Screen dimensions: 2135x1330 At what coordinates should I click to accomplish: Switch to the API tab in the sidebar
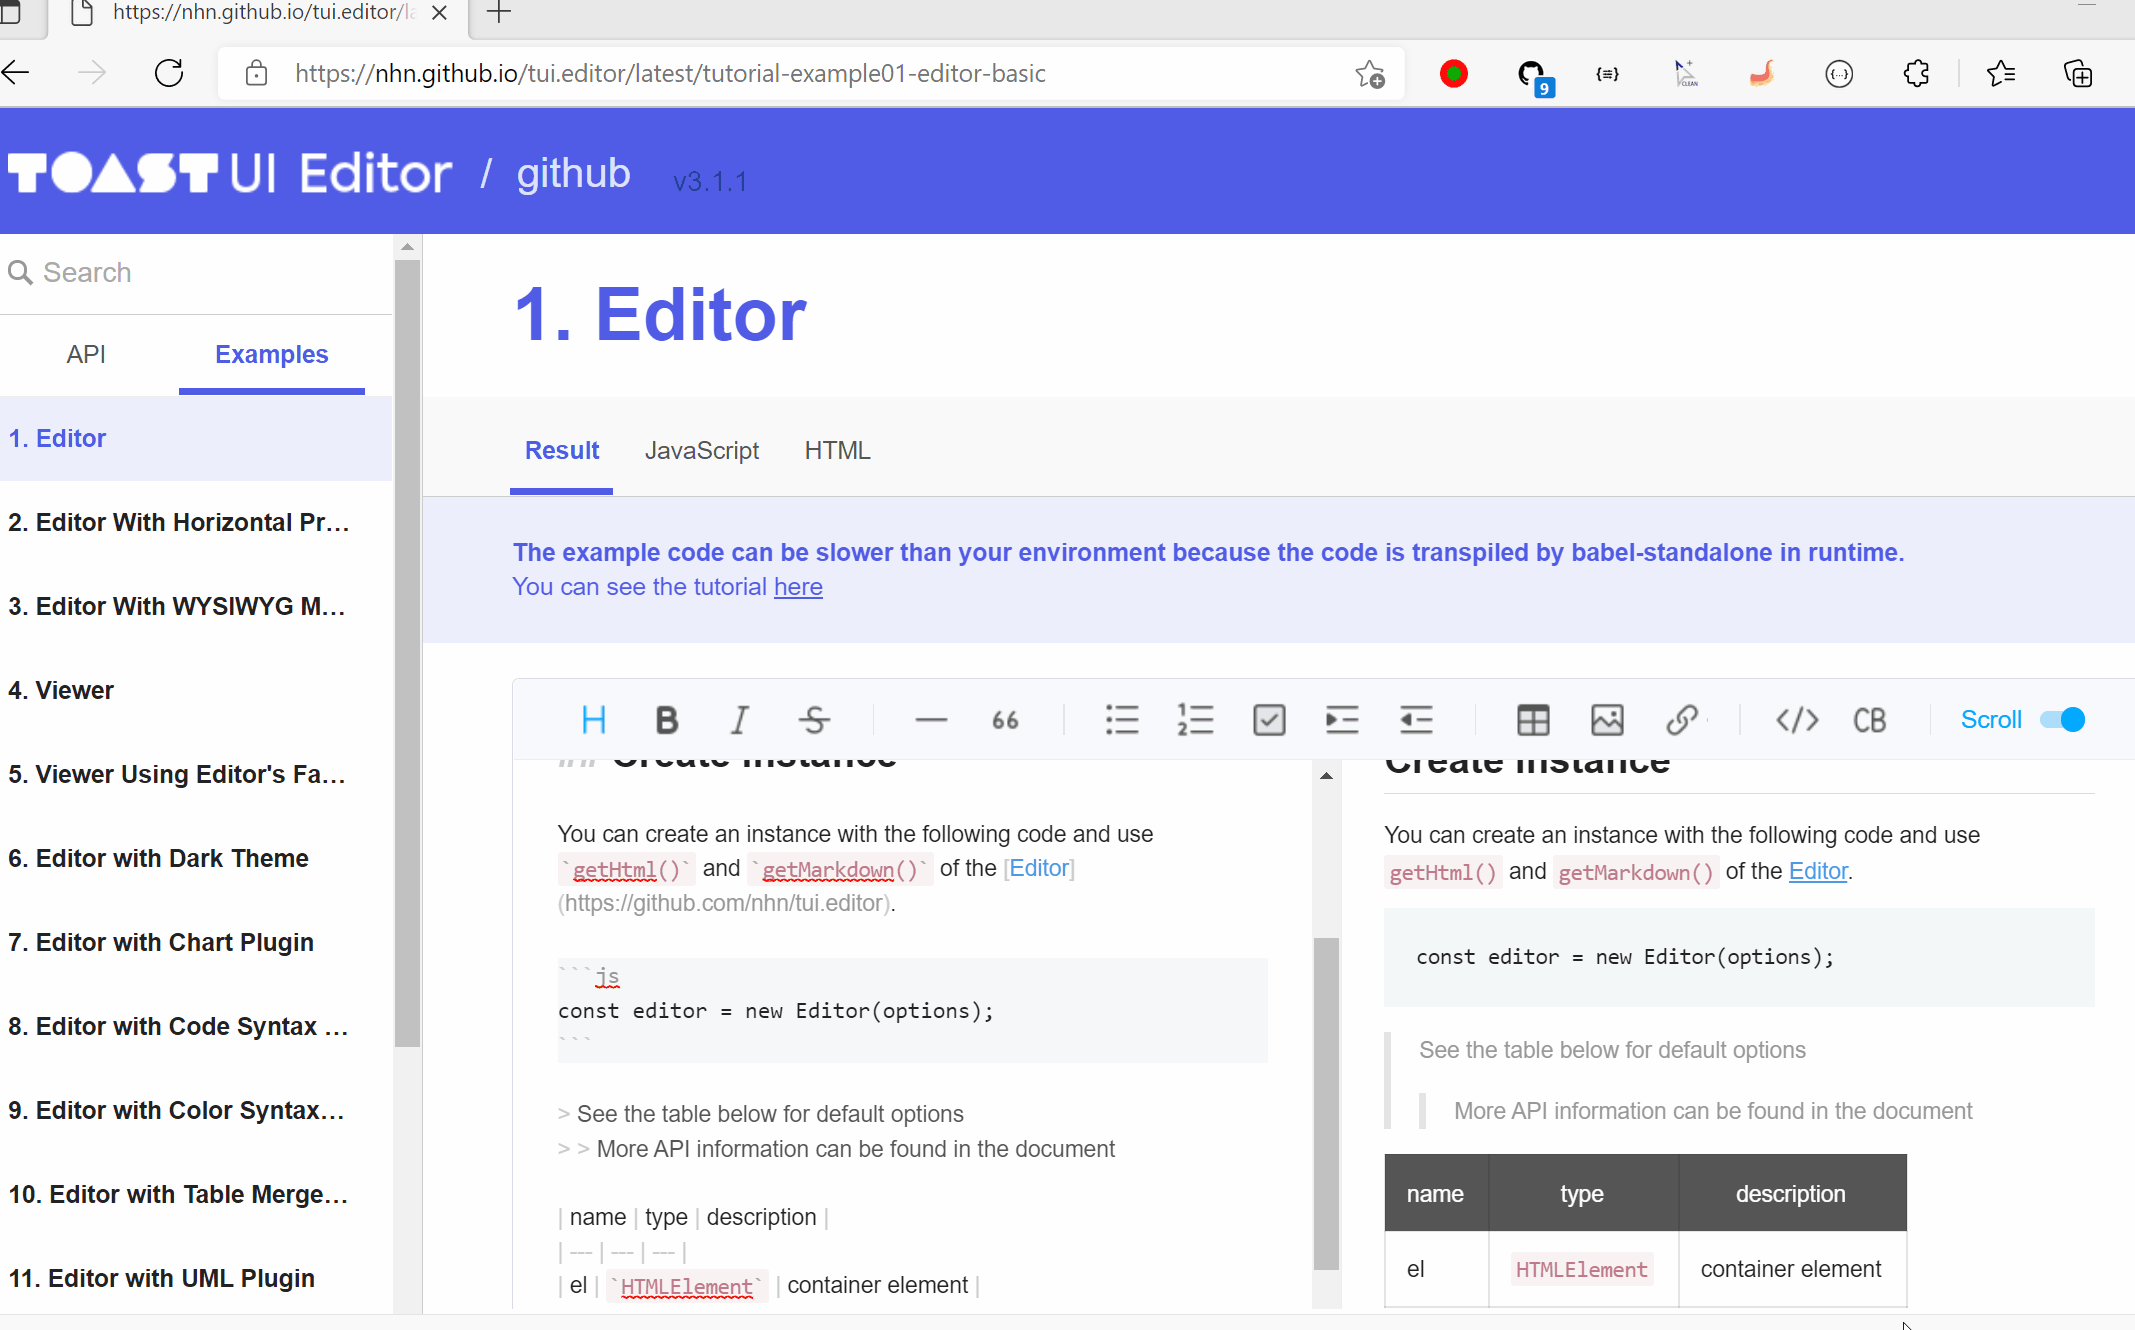pos(86,354)
